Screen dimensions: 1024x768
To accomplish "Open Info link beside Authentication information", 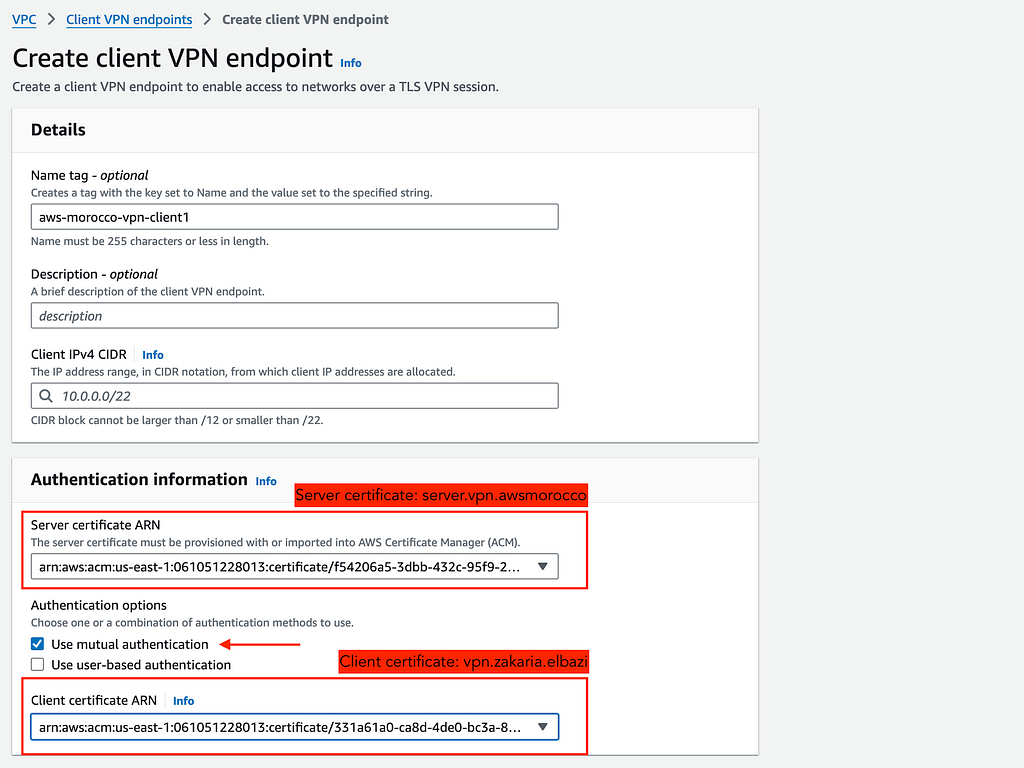I will 266,481.
